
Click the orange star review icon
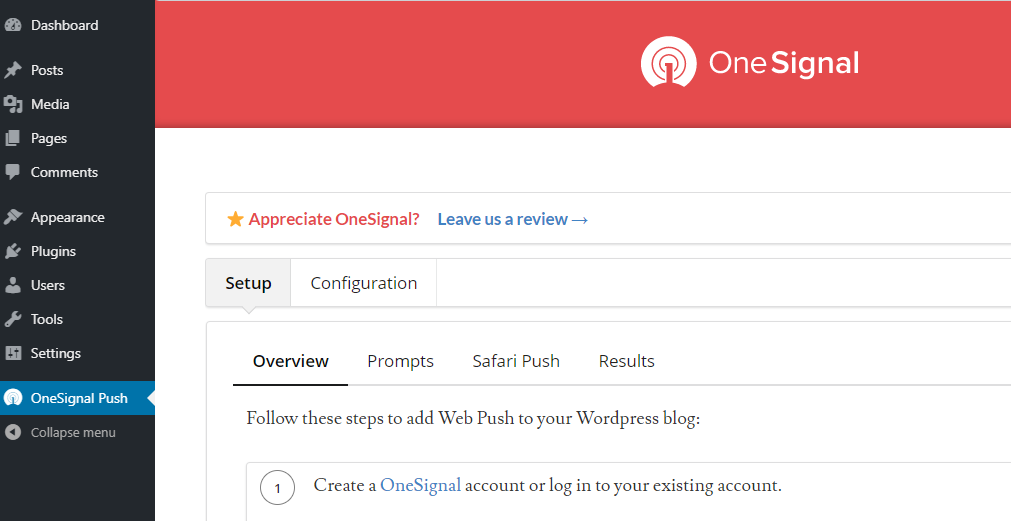pos(235,219)
